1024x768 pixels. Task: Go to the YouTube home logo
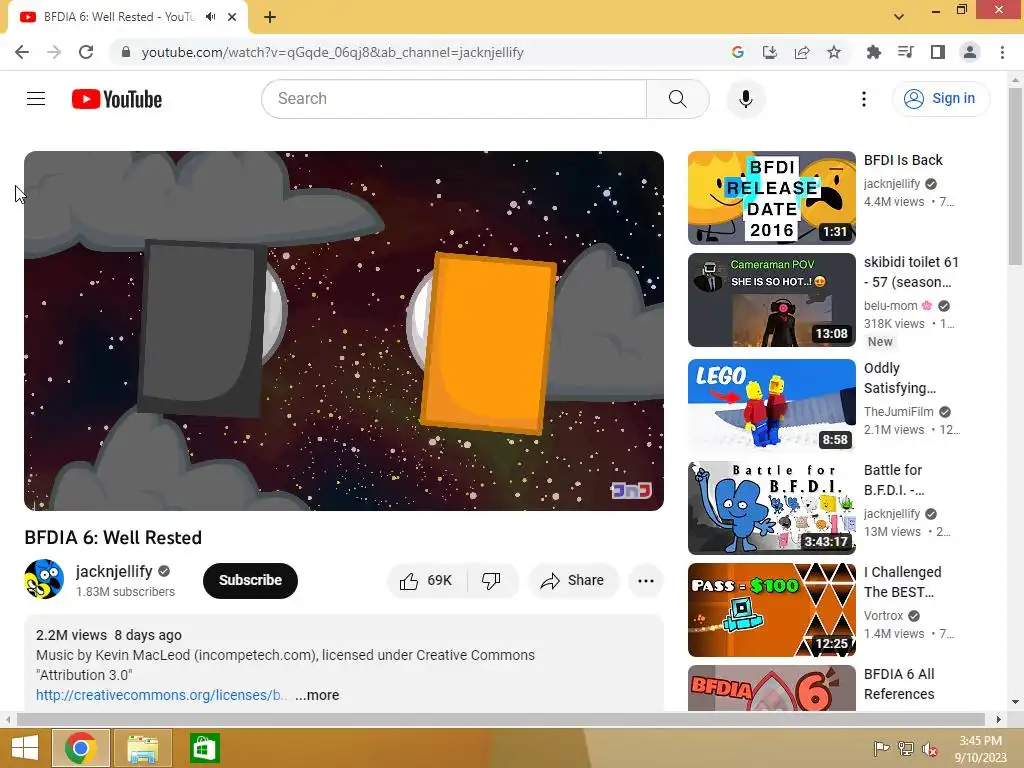pos(117,99)
